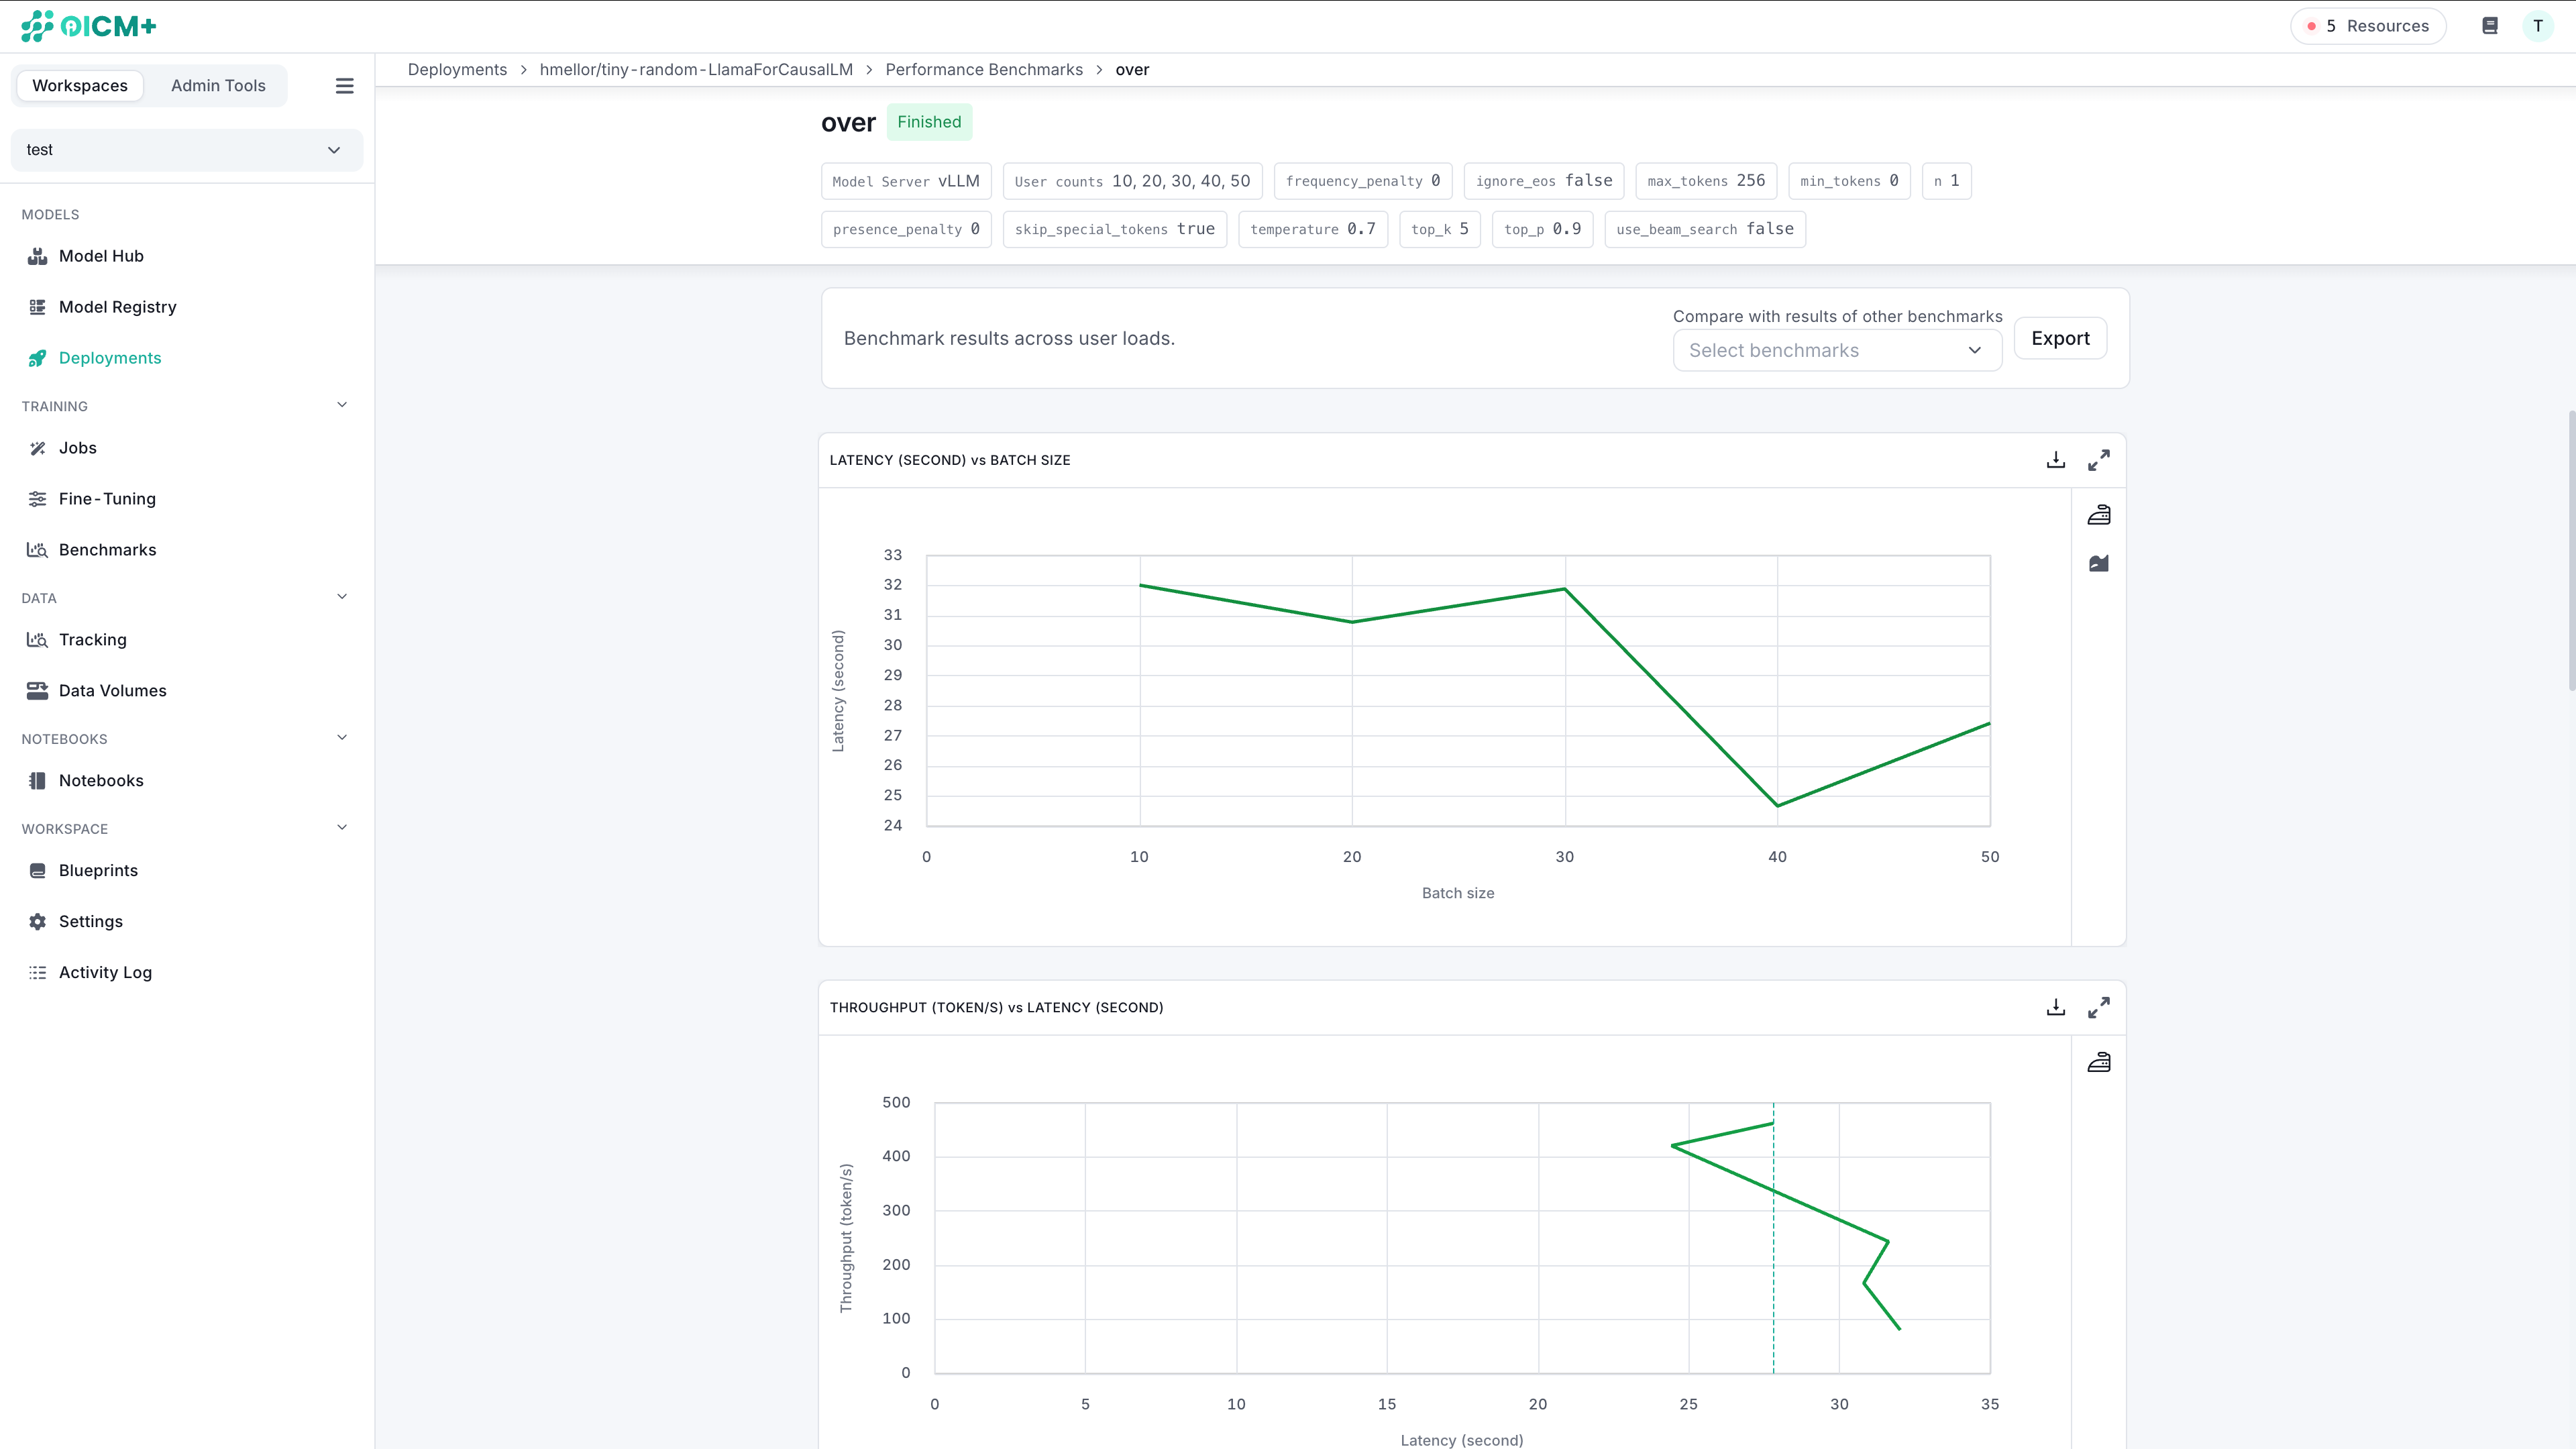Click the Blueprints icon
This screenshot has width=2576, height=1449.
point(37,871)
